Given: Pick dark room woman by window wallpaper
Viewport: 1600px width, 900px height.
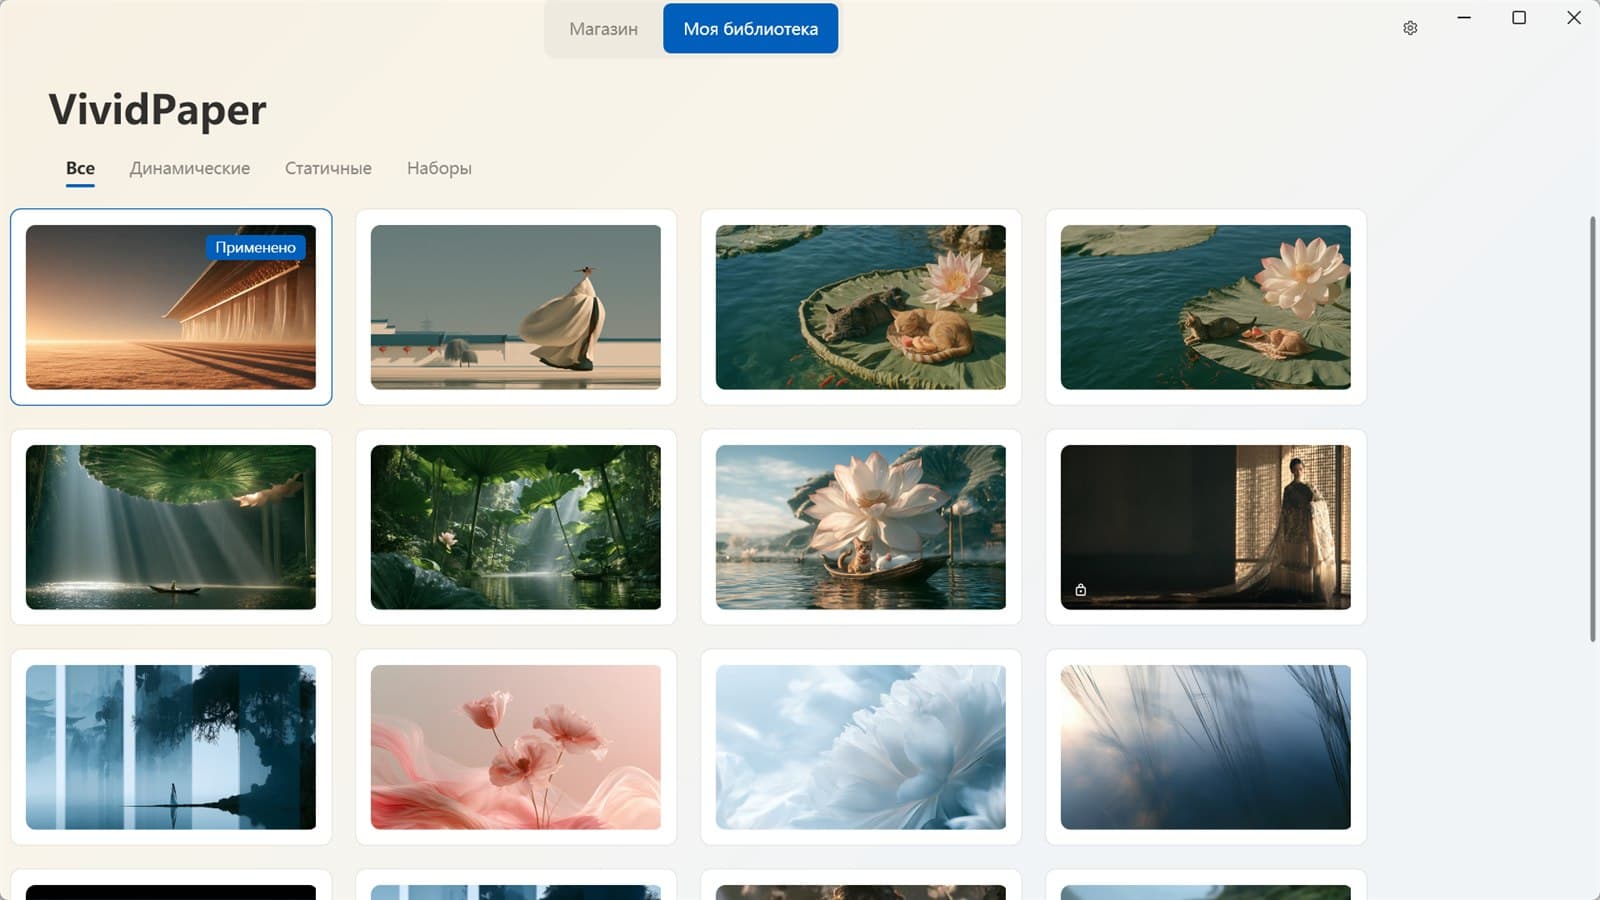Looking at the screenshot, I should 1206,527.
